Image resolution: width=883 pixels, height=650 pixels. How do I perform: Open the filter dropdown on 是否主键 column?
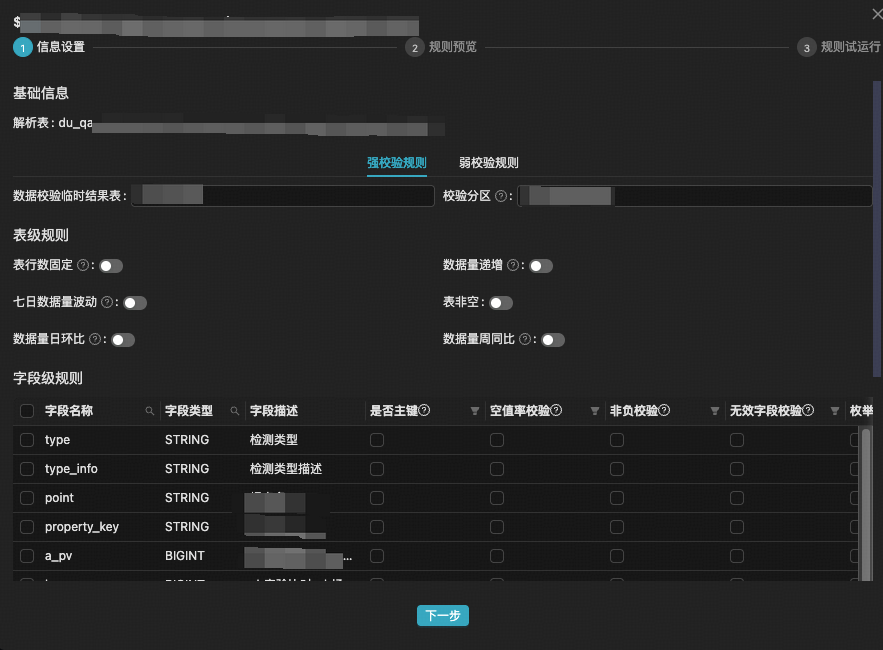[x=474, y=411]
